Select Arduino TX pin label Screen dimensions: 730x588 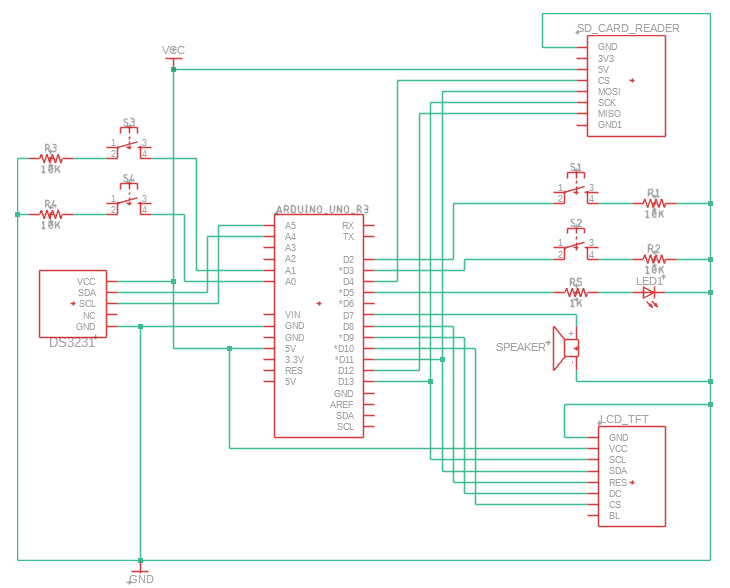[348, 237]
